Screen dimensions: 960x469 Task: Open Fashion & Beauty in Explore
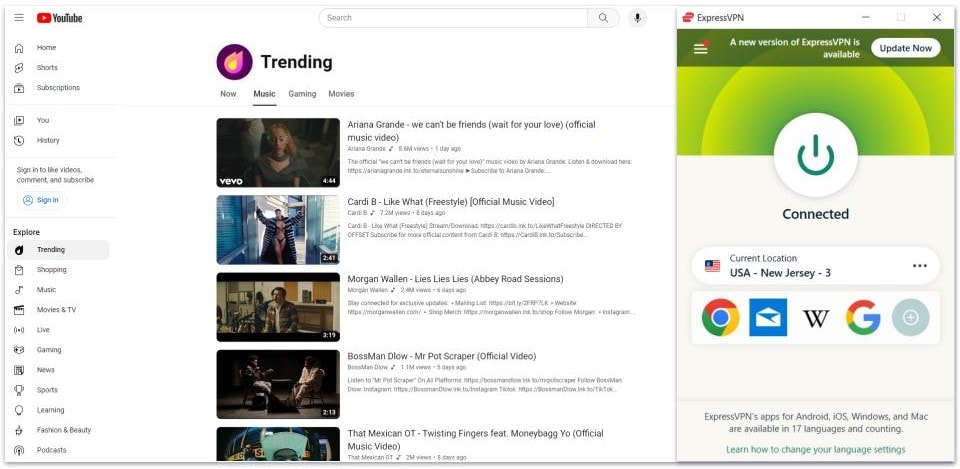pos(58,430)
